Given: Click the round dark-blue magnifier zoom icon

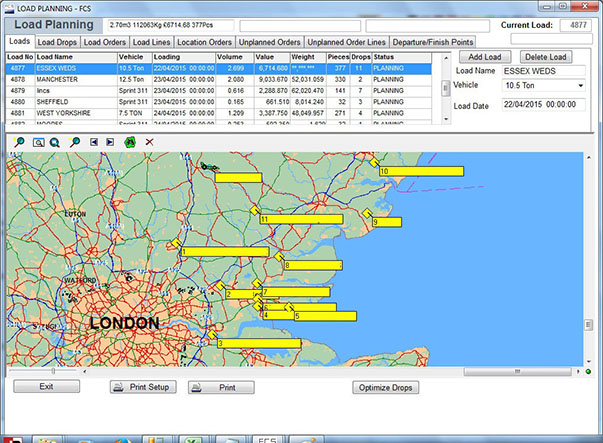Looking at the screenshot, I should pos(54,143).
